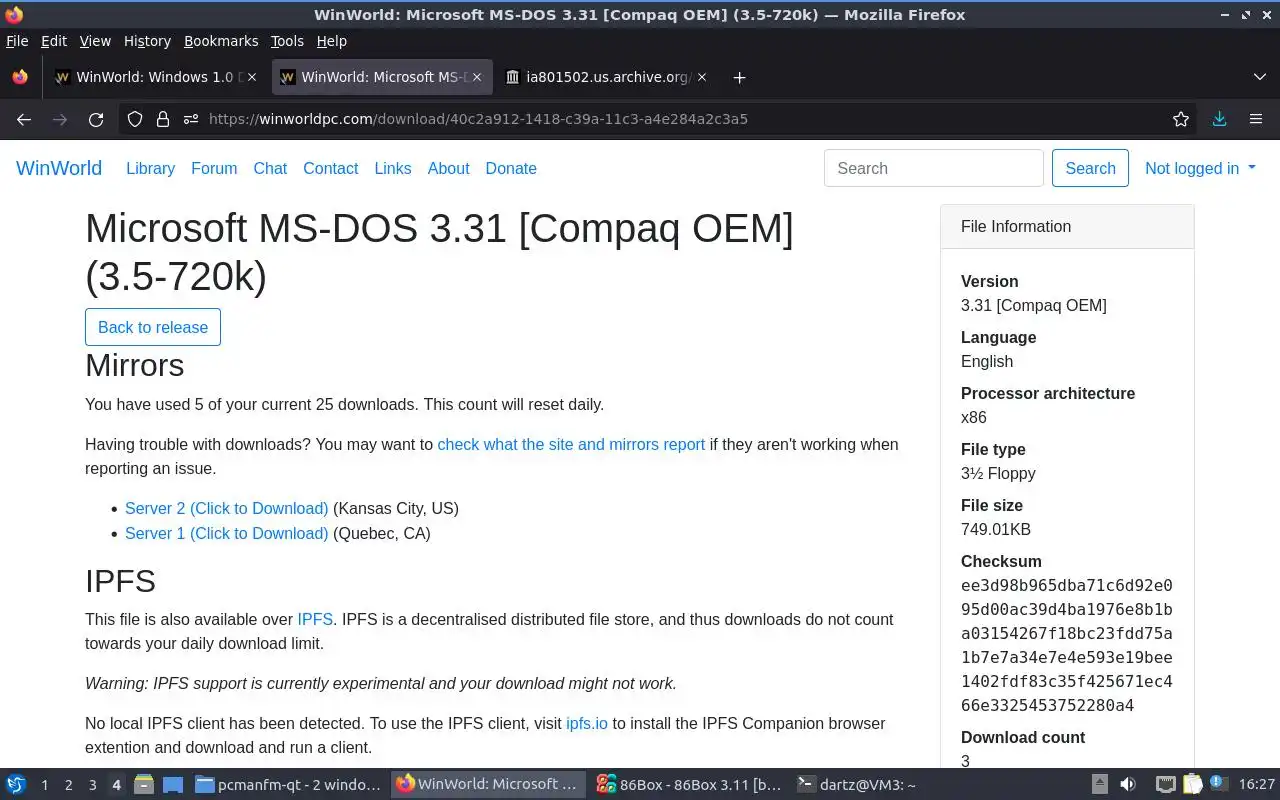Click the site security padlock icon
1280x800 pixels.
click(x=163, y=119)
